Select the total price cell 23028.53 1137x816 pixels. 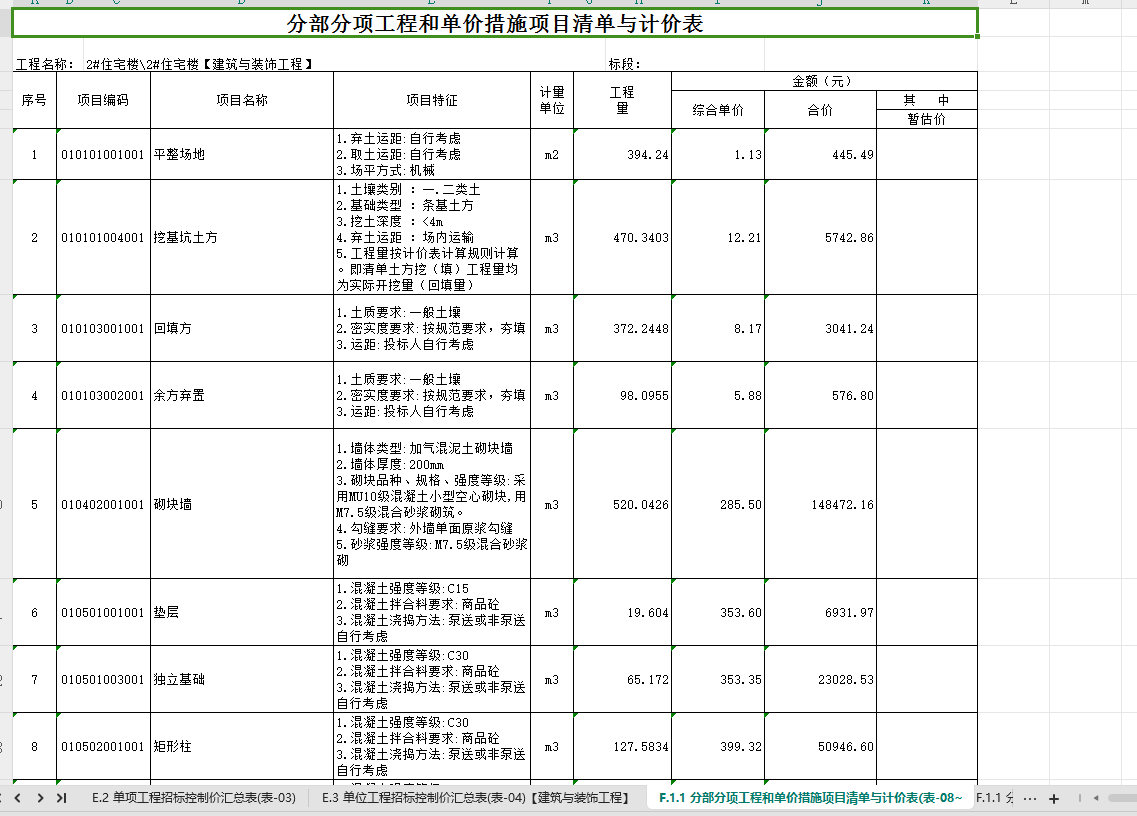point(820,680)
